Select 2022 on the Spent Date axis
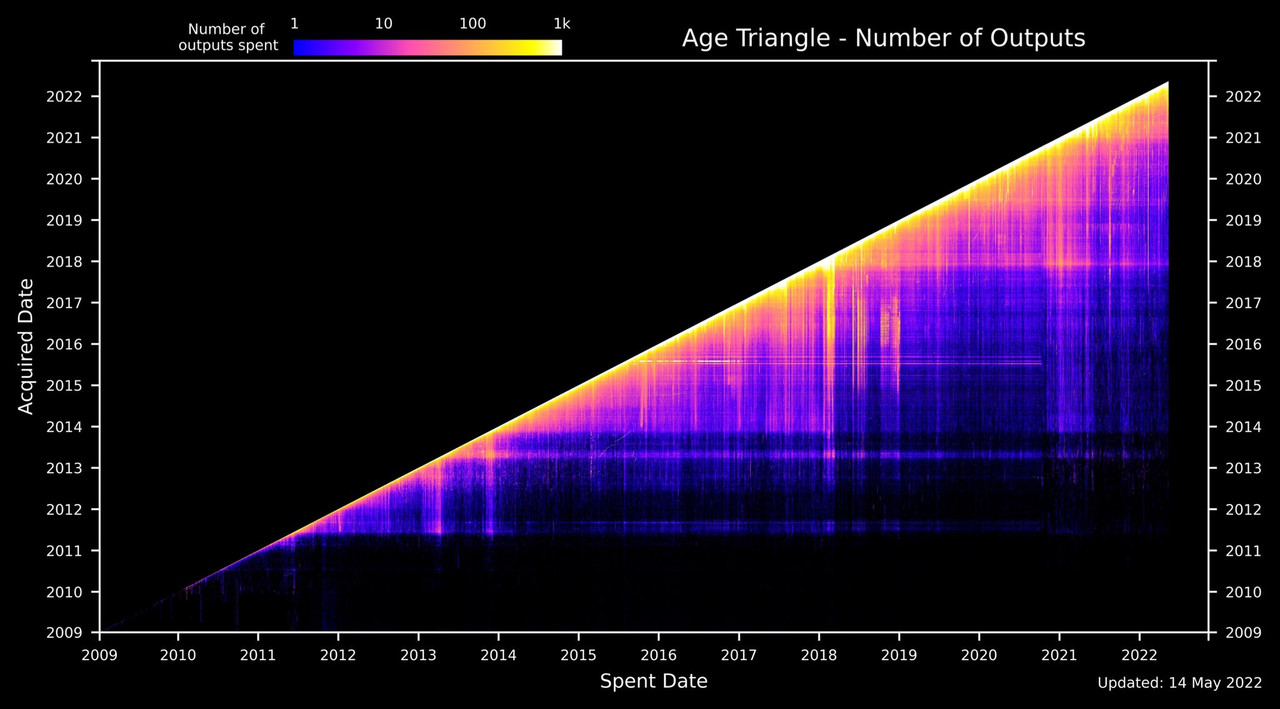 [x=1139, y=654]
